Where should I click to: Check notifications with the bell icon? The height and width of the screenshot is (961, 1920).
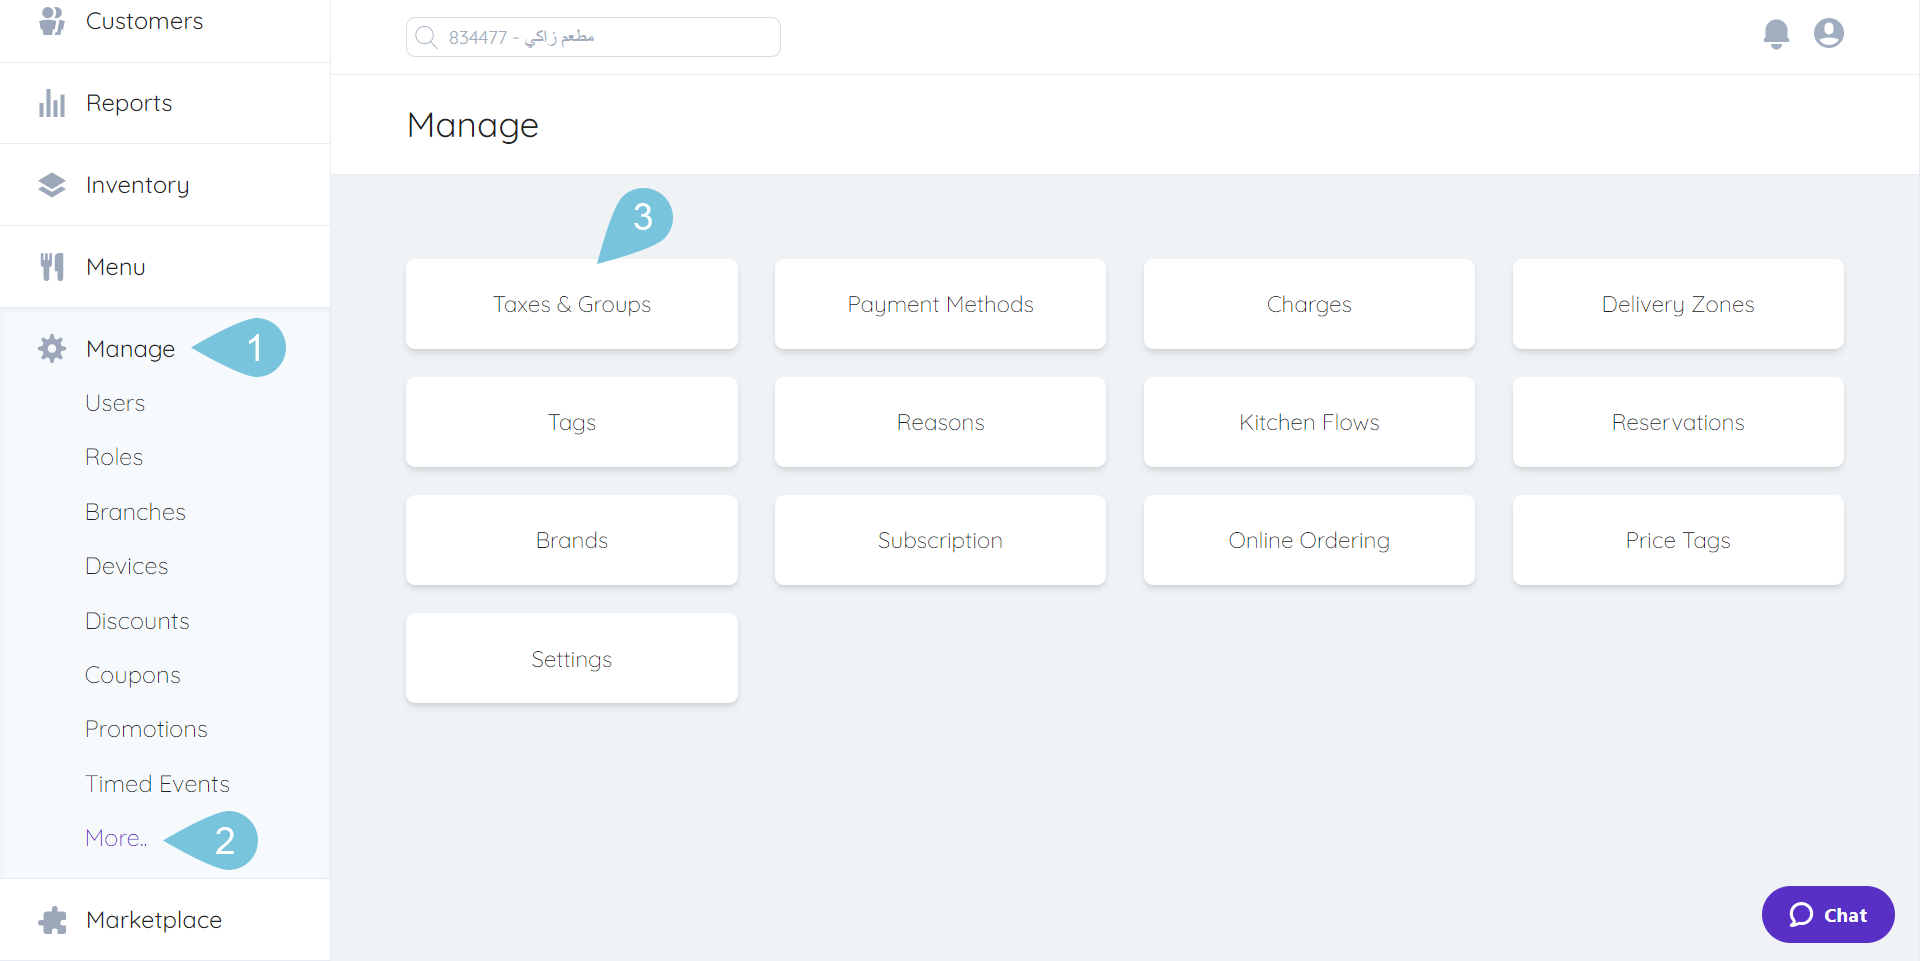[x=1776, y=33]
